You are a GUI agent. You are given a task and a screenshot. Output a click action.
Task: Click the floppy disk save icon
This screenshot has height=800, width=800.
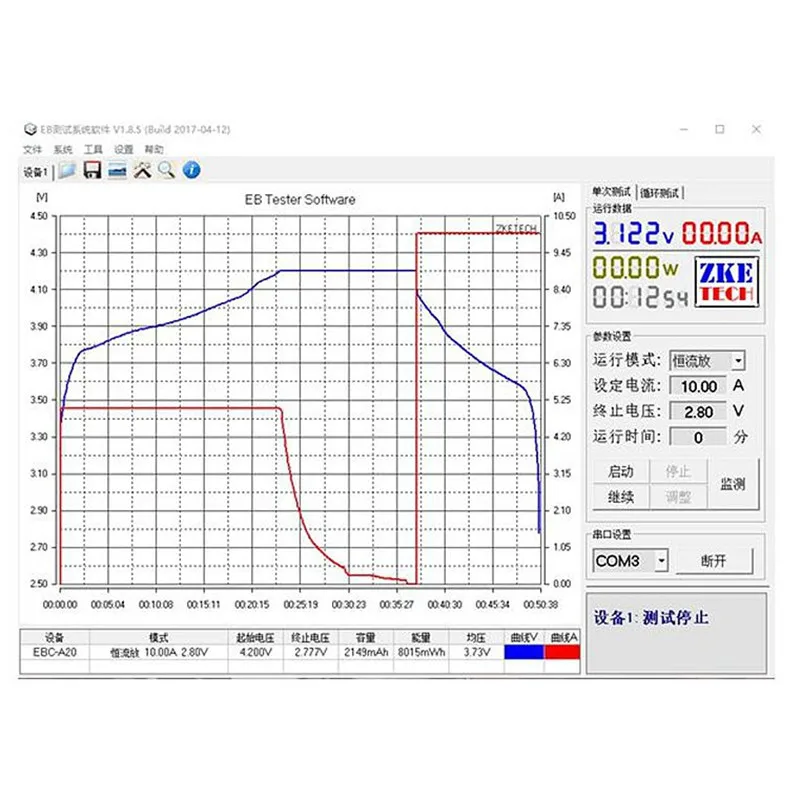coord(92,170)
